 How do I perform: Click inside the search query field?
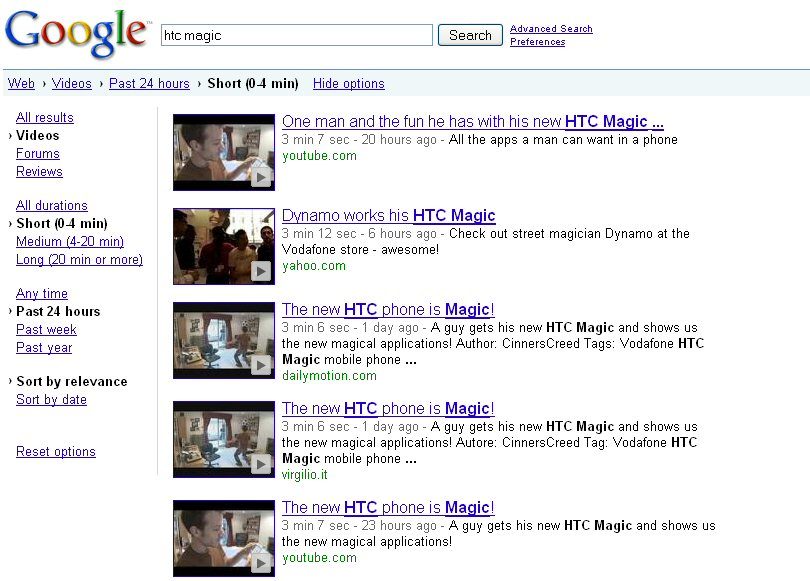pyautogui.click(x=295, y=34)
